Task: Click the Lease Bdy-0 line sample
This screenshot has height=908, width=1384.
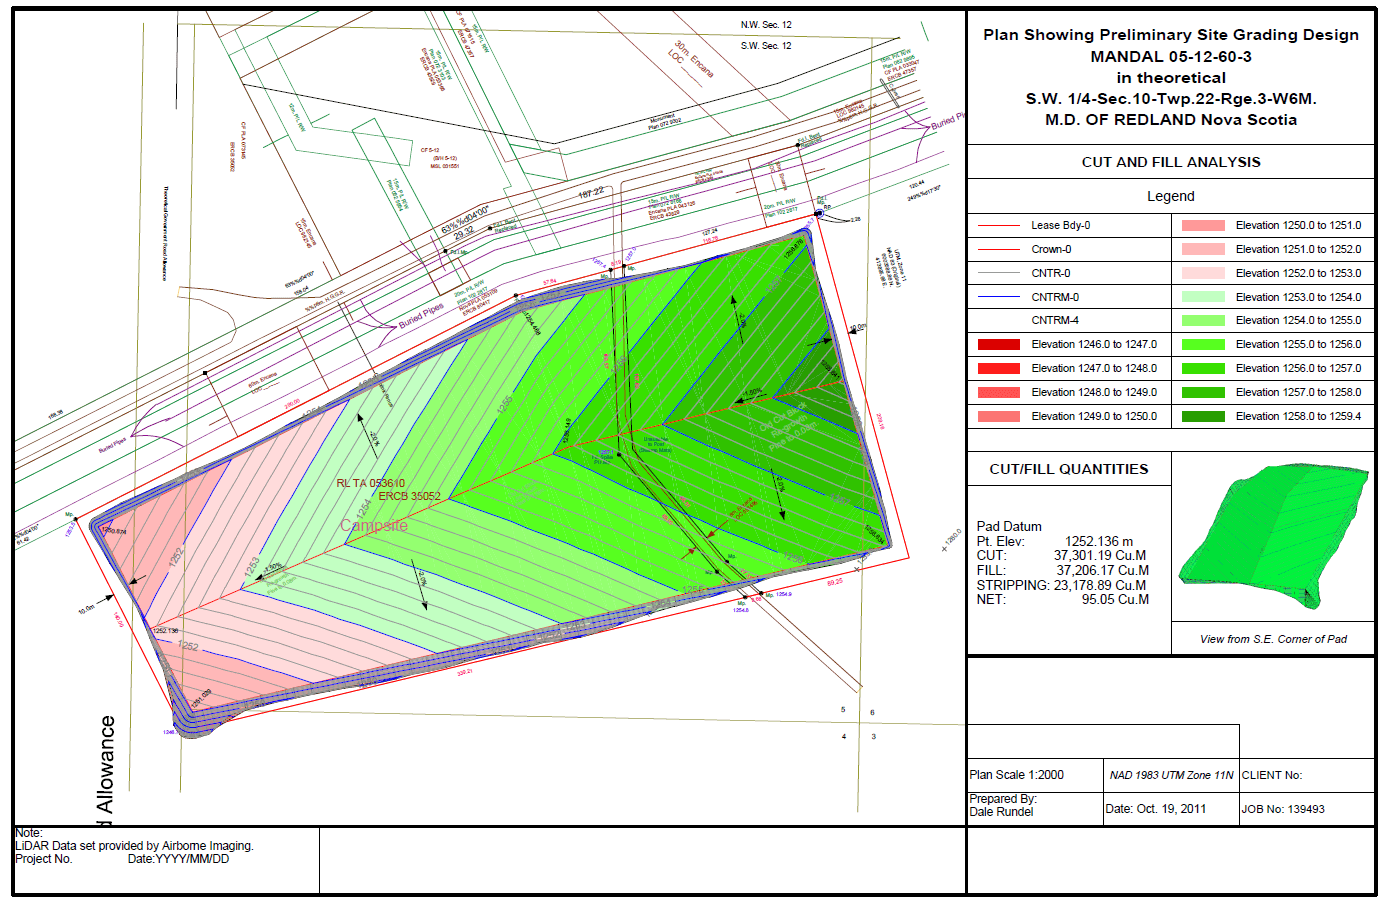Action: (998, 226)
